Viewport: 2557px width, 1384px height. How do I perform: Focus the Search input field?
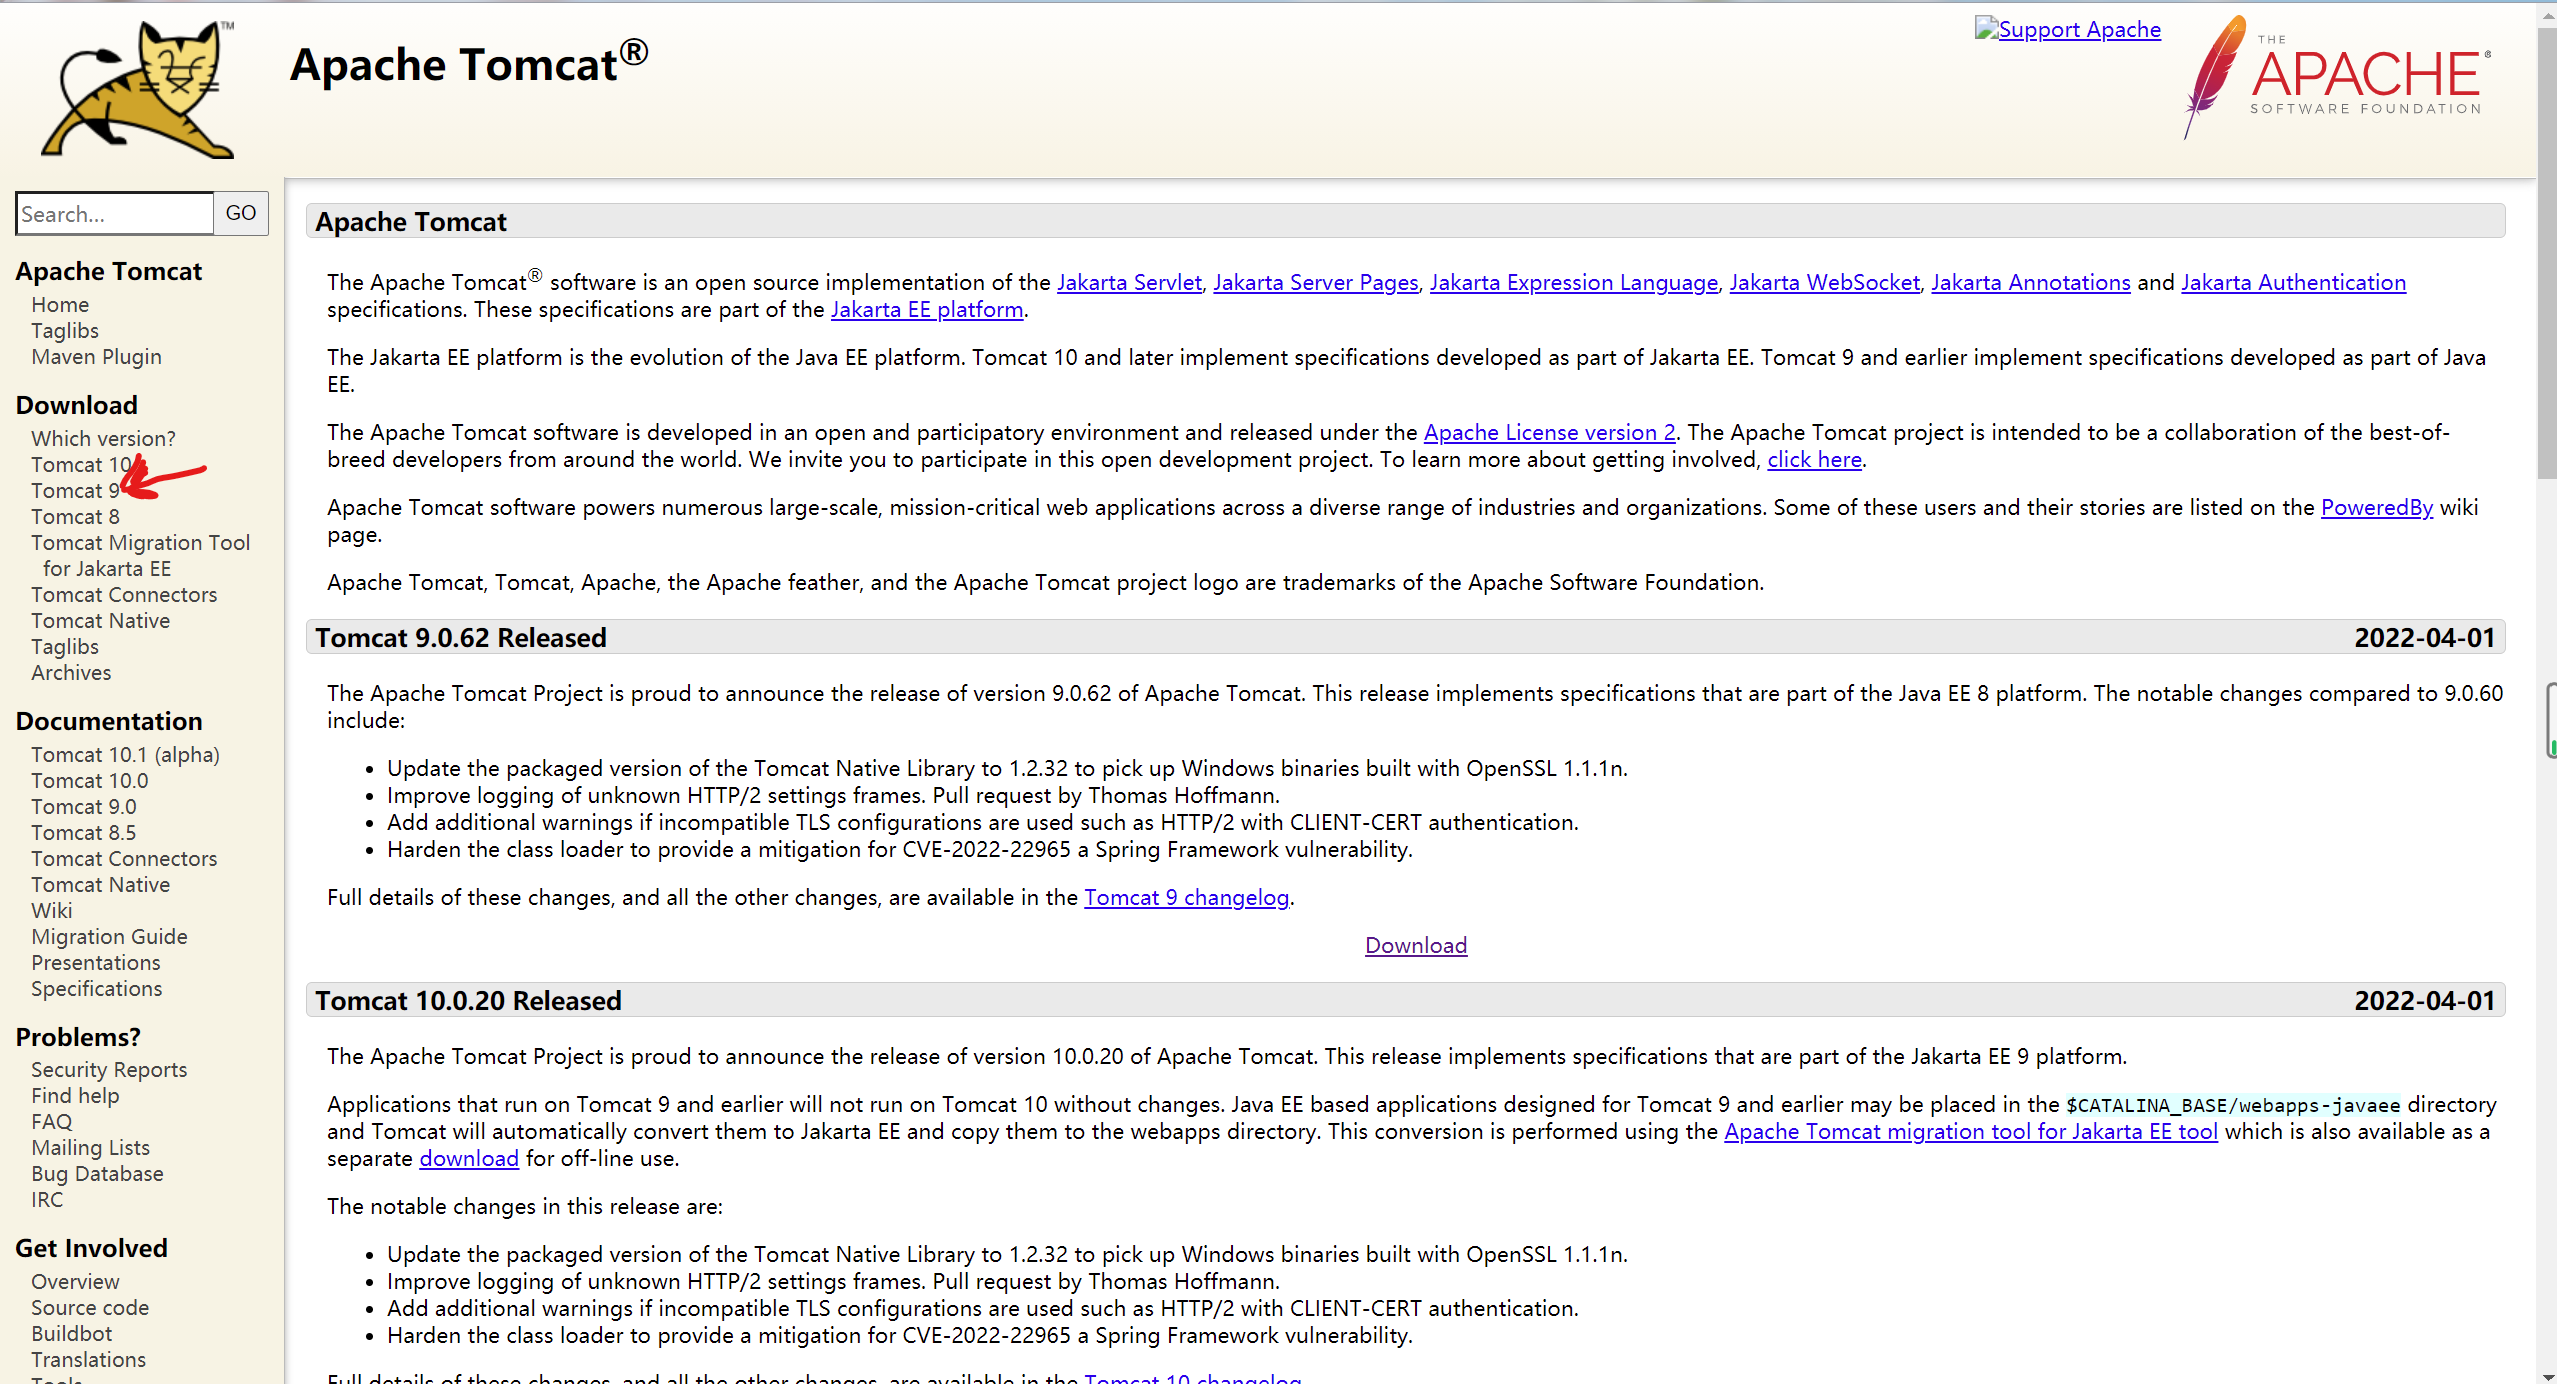click(x=115, y=214)
